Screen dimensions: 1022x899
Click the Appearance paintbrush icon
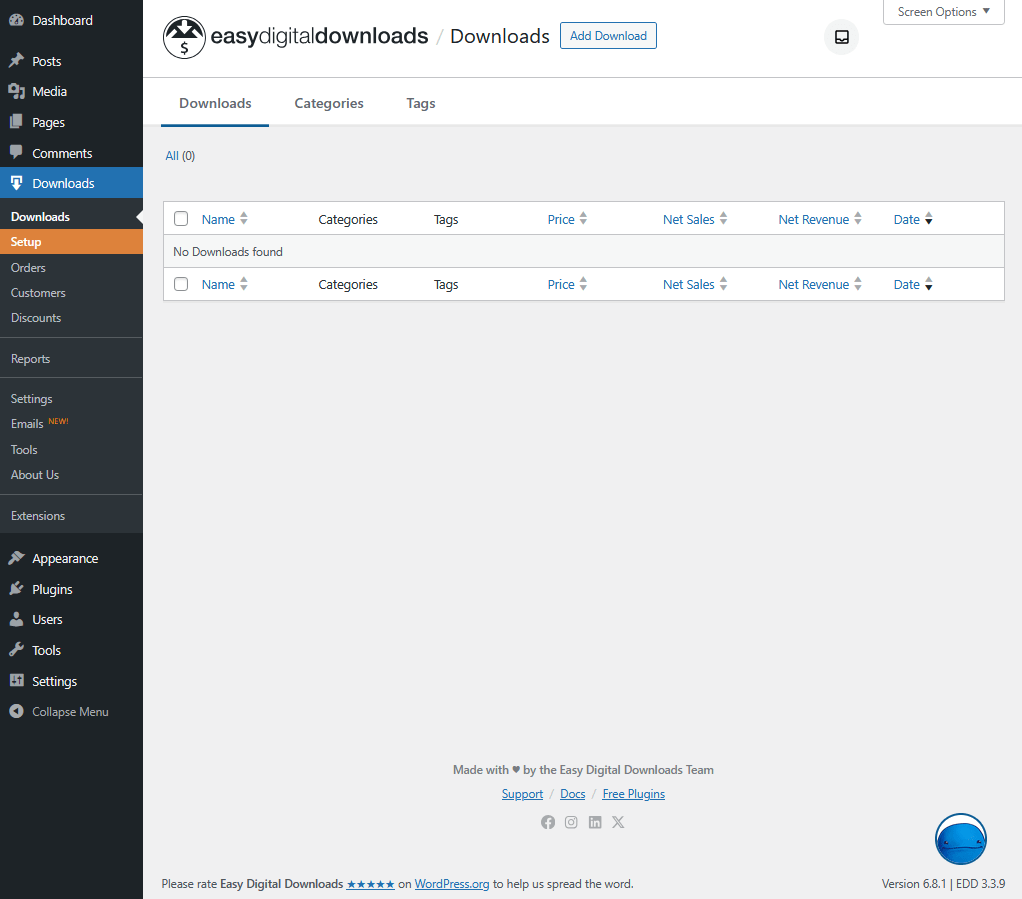16,558
